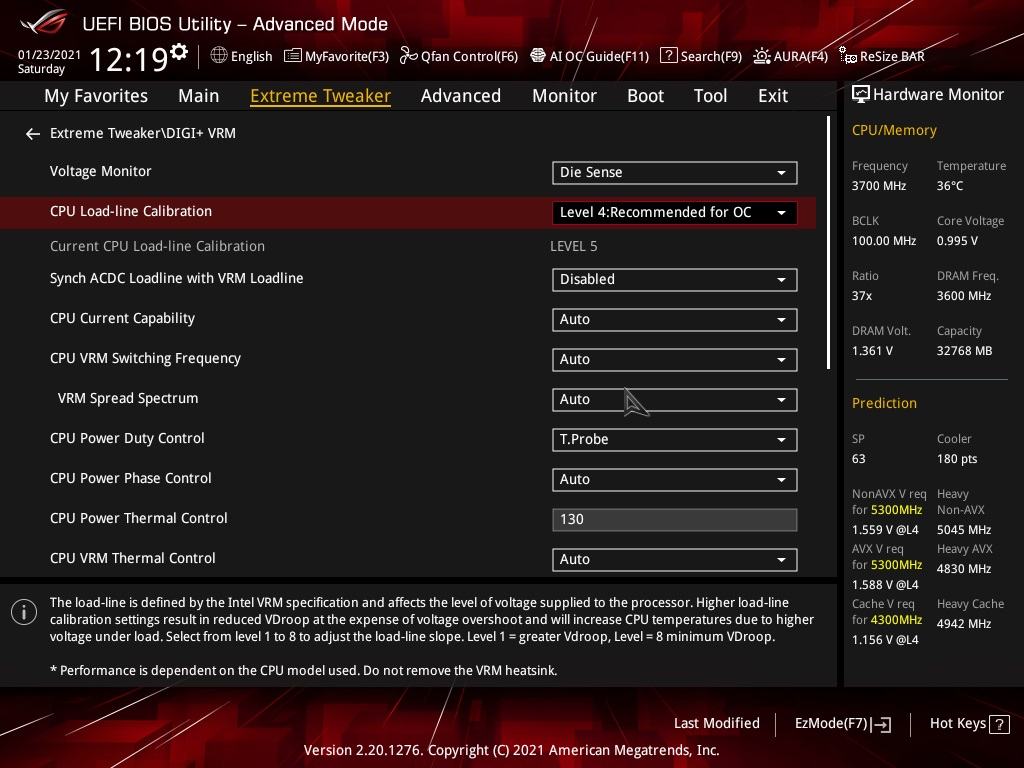Click the settings list vertical scrollbar
Screen dimensions: 1024x768
tap(828, 243)
